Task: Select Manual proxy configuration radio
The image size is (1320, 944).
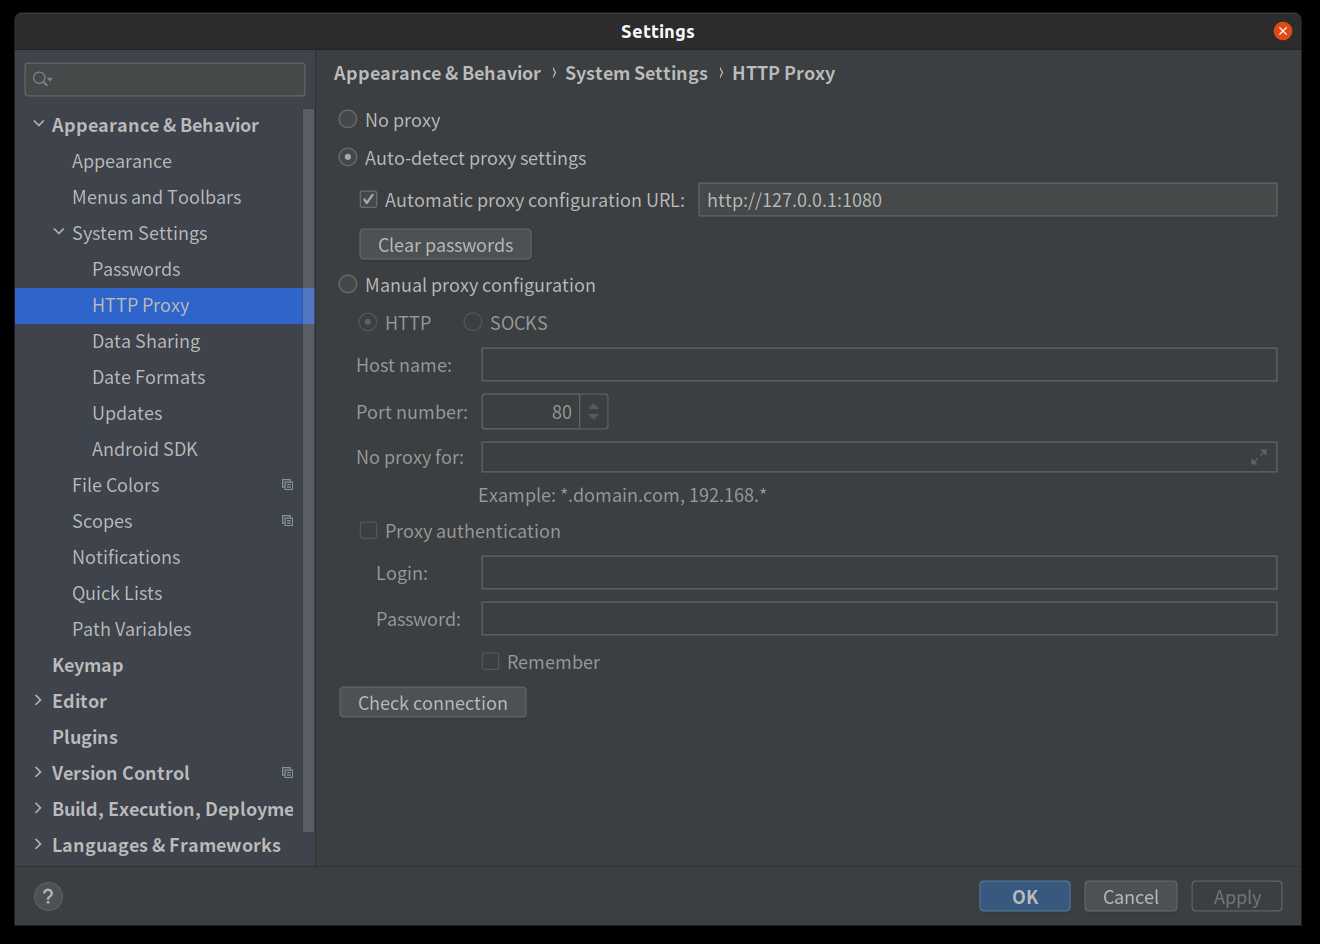Action: pyautogui.click(x=348, y=284)
